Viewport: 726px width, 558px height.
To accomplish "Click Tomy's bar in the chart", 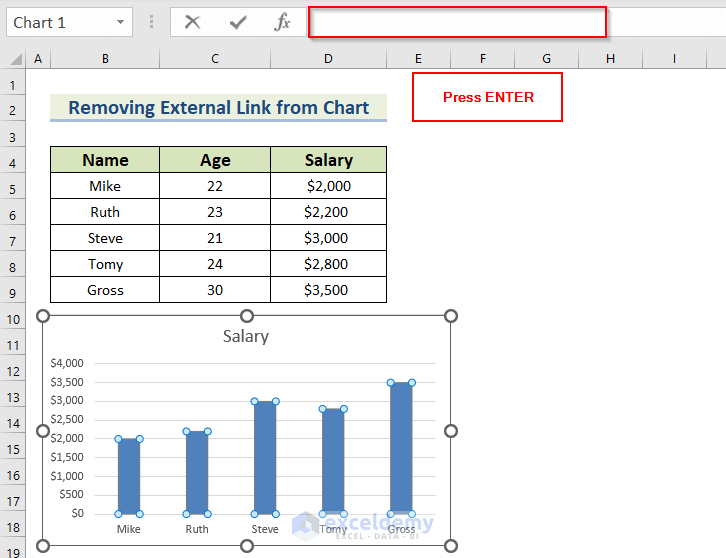I will [x=333, y=461].
